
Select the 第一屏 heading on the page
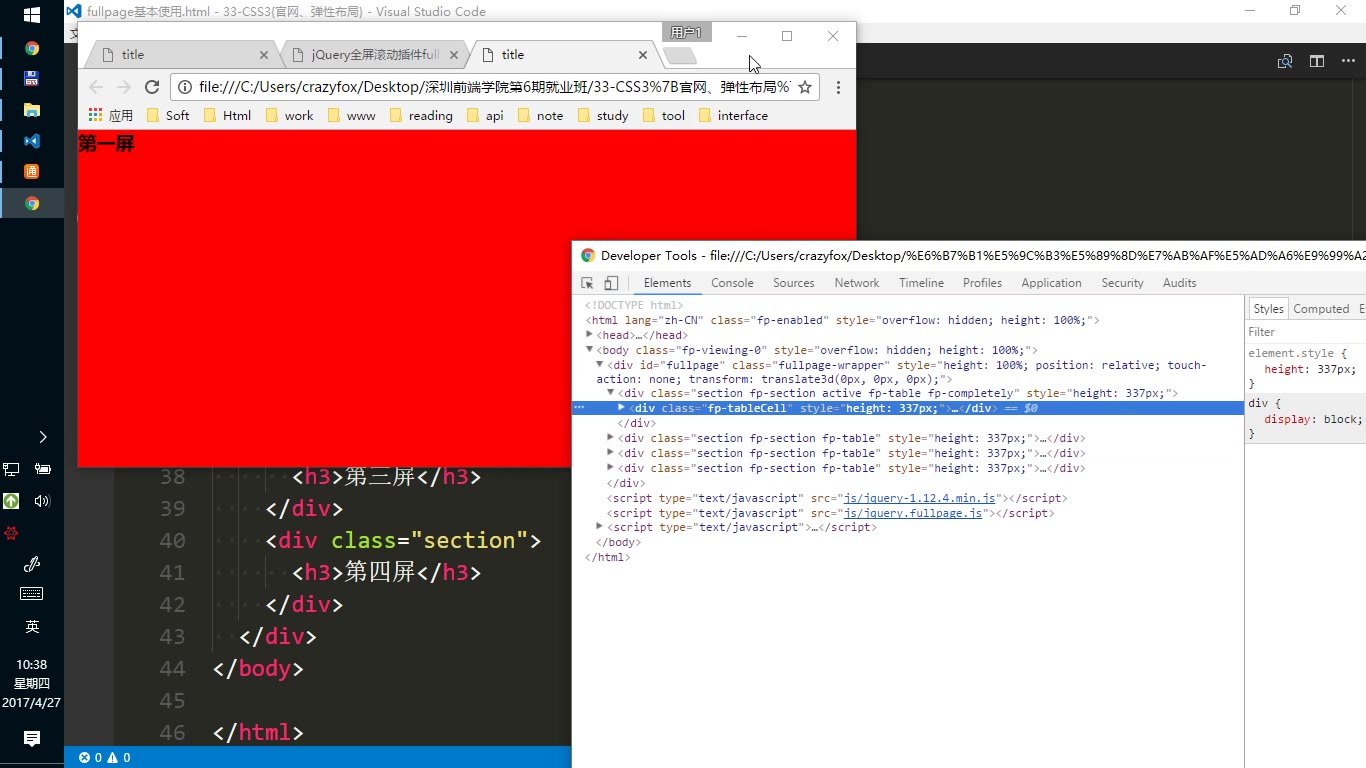106,144
